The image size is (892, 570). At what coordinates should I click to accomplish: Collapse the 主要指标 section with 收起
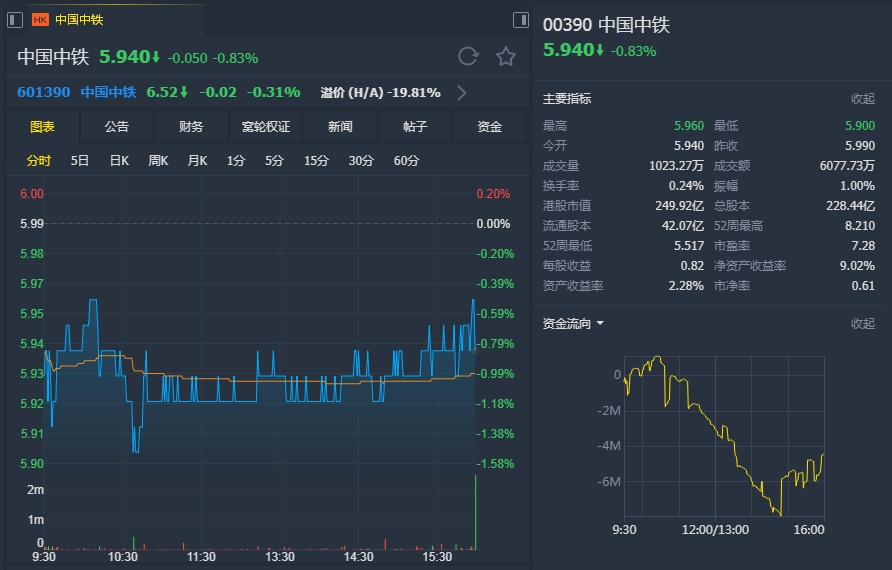[862, 99]
